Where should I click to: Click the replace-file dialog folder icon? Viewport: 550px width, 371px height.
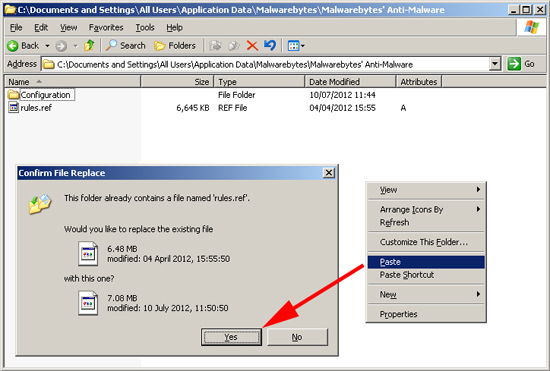pyautogui.click(x=40, y=204)
